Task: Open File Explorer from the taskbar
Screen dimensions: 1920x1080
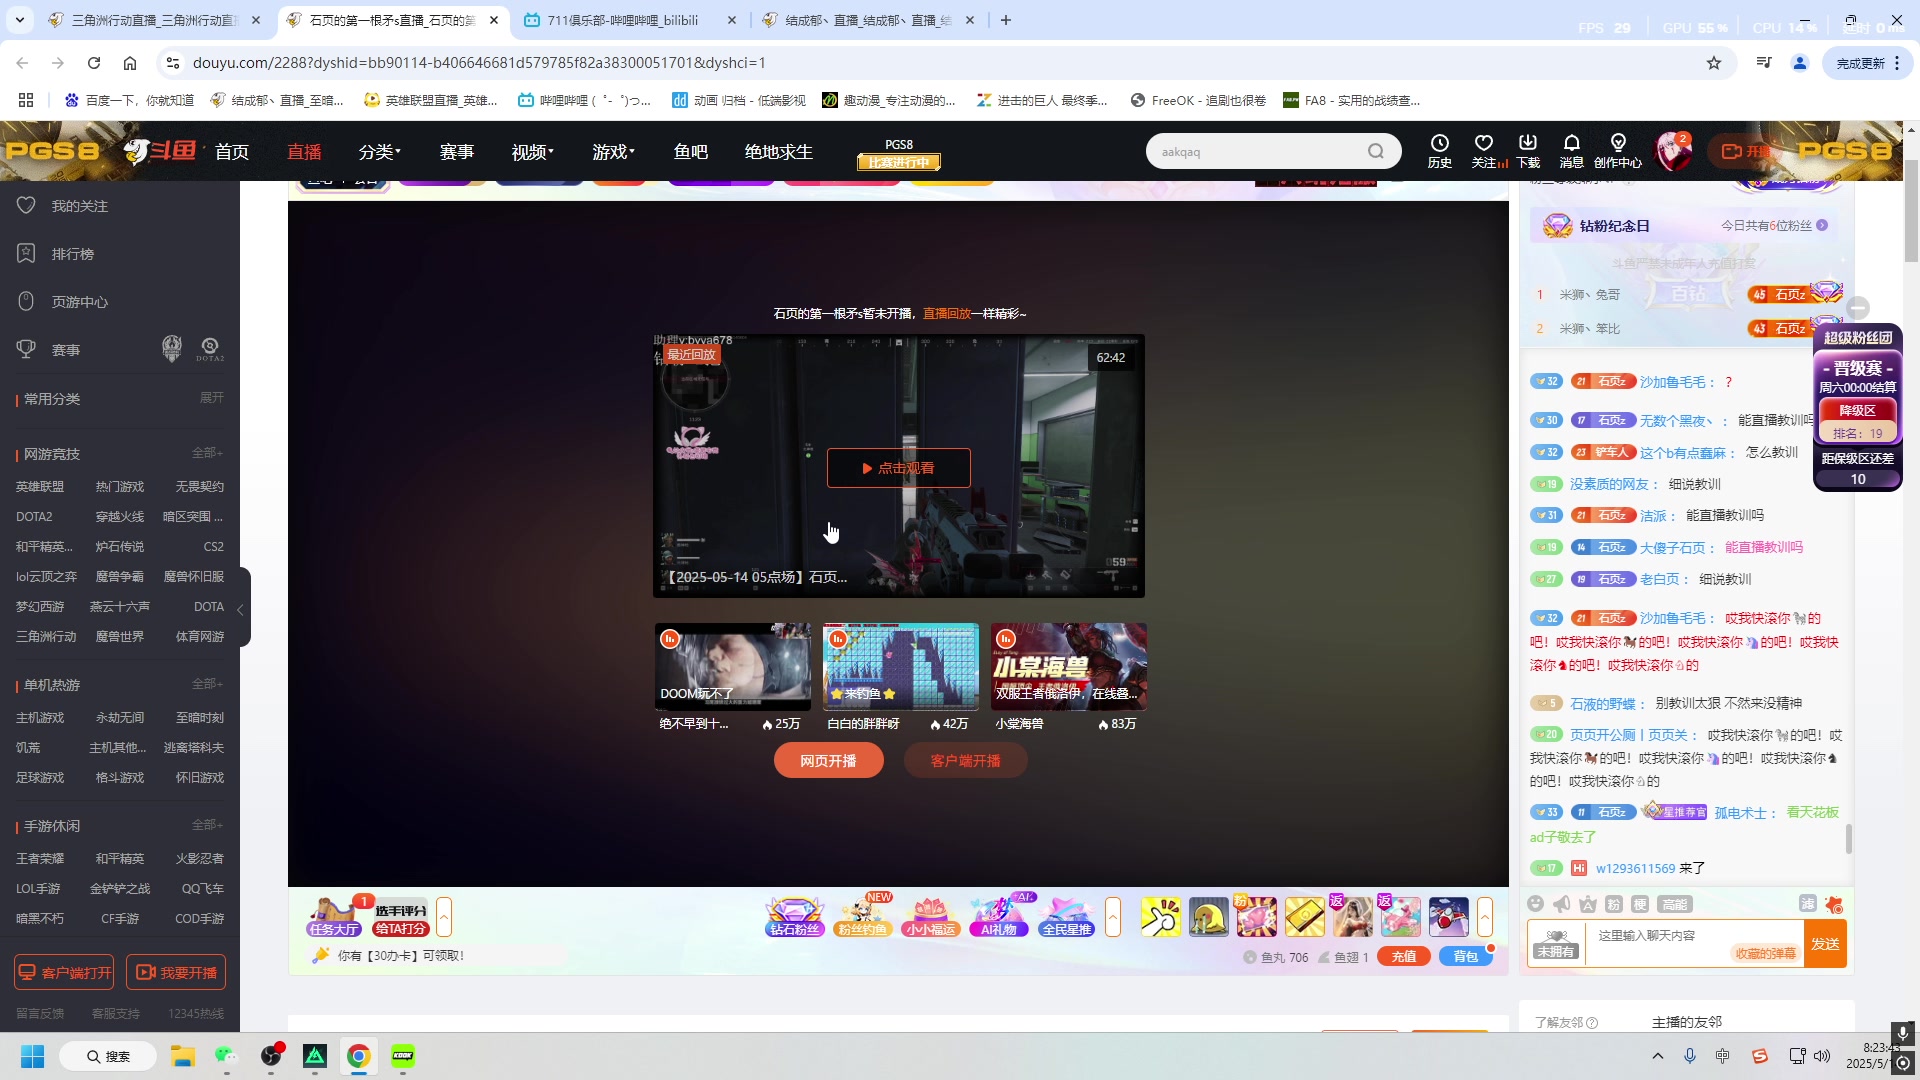Action: [x=182, y=1056]
